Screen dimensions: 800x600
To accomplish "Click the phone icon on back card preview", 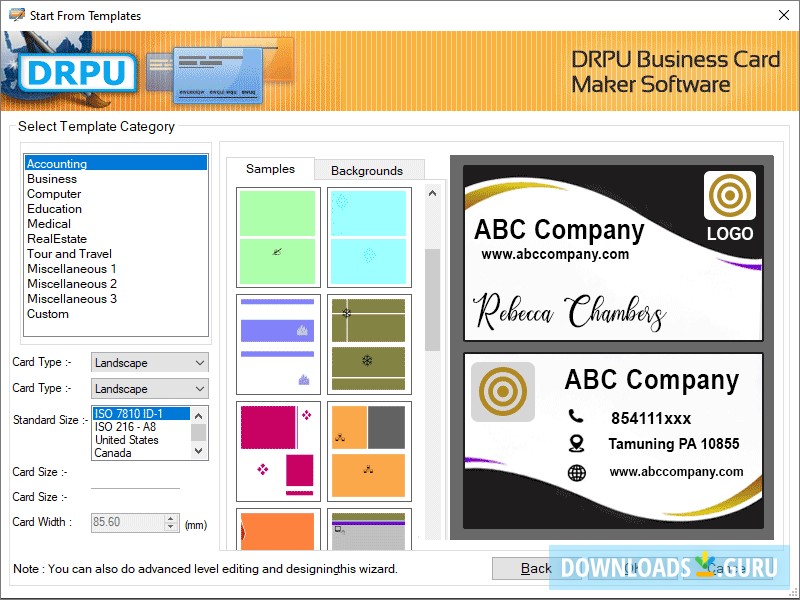I will pos(576,416).
